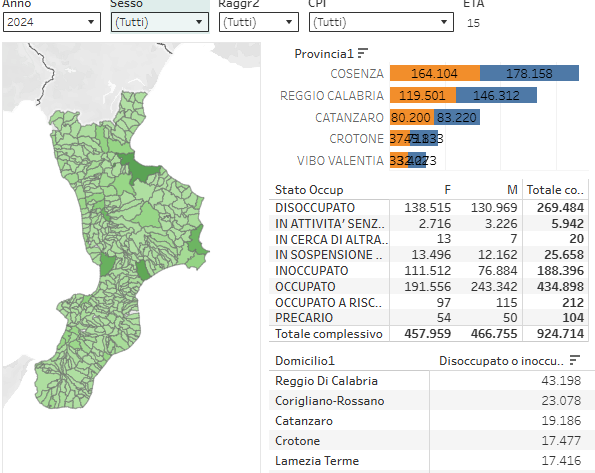Open the CPI (Tutti) dropdown
Viewport: 595px width, 473px height.
point(381,22)
